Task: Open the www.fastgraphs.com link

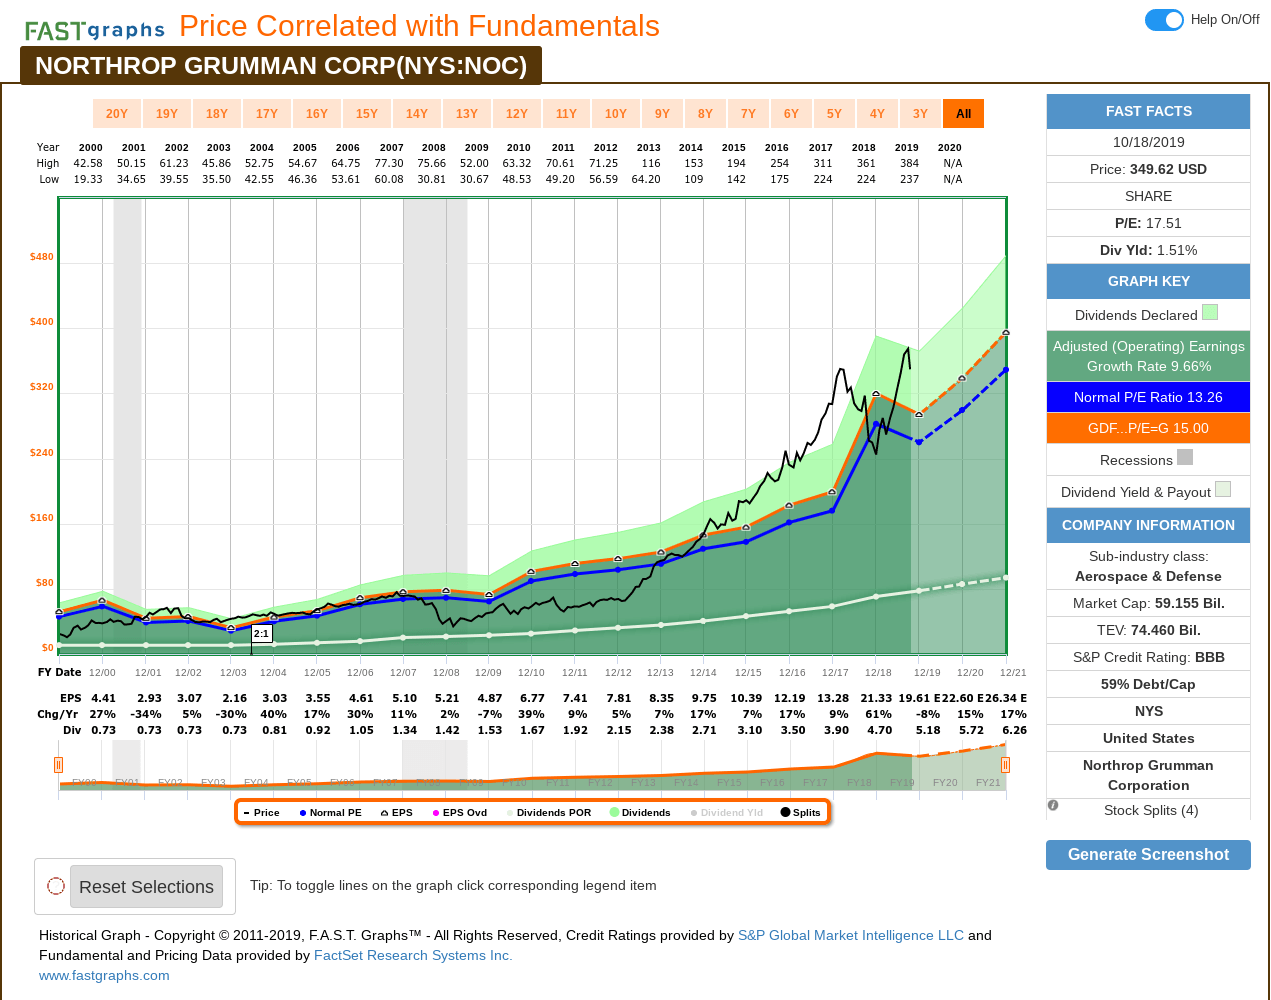Action: 104,975
